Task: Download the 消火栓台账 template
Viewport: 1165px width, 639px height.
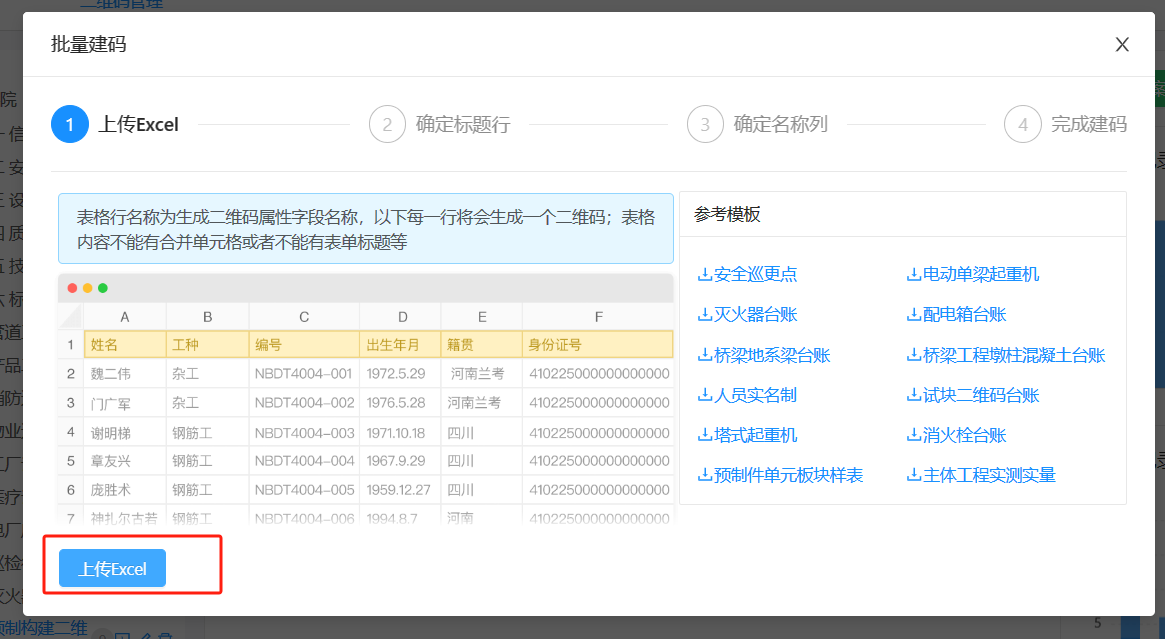Action: (958, 435)
